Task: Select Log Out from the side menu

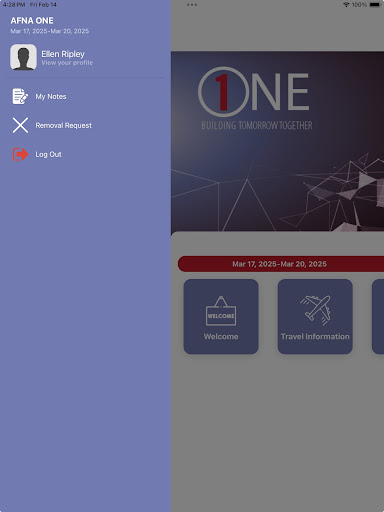Action: [85, 154]
